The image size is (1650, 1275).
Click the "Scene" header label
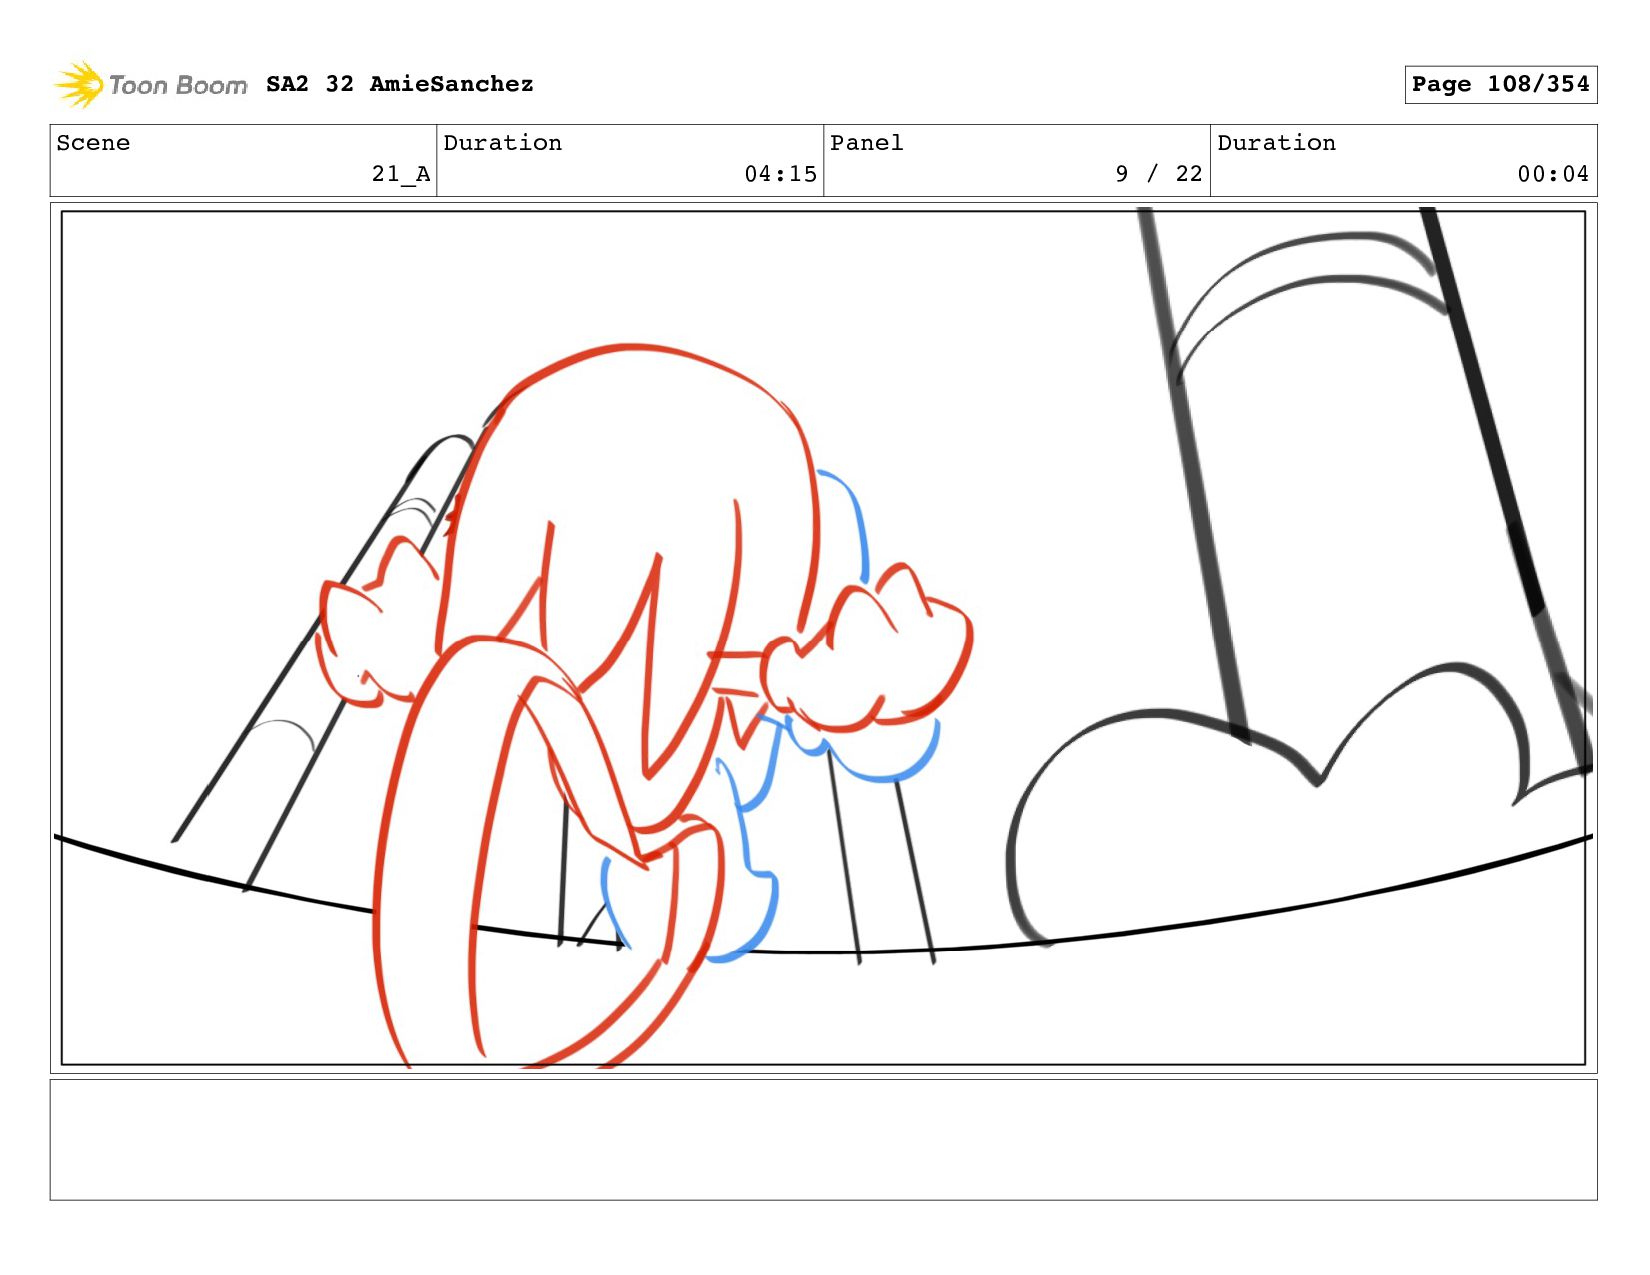pyautogui.click(x=93, y=143)
